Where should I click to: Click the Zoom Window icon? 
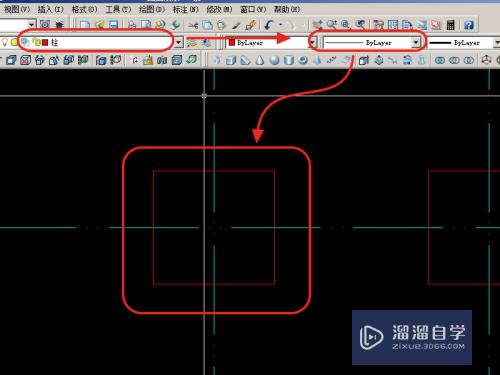coord(346,25)
